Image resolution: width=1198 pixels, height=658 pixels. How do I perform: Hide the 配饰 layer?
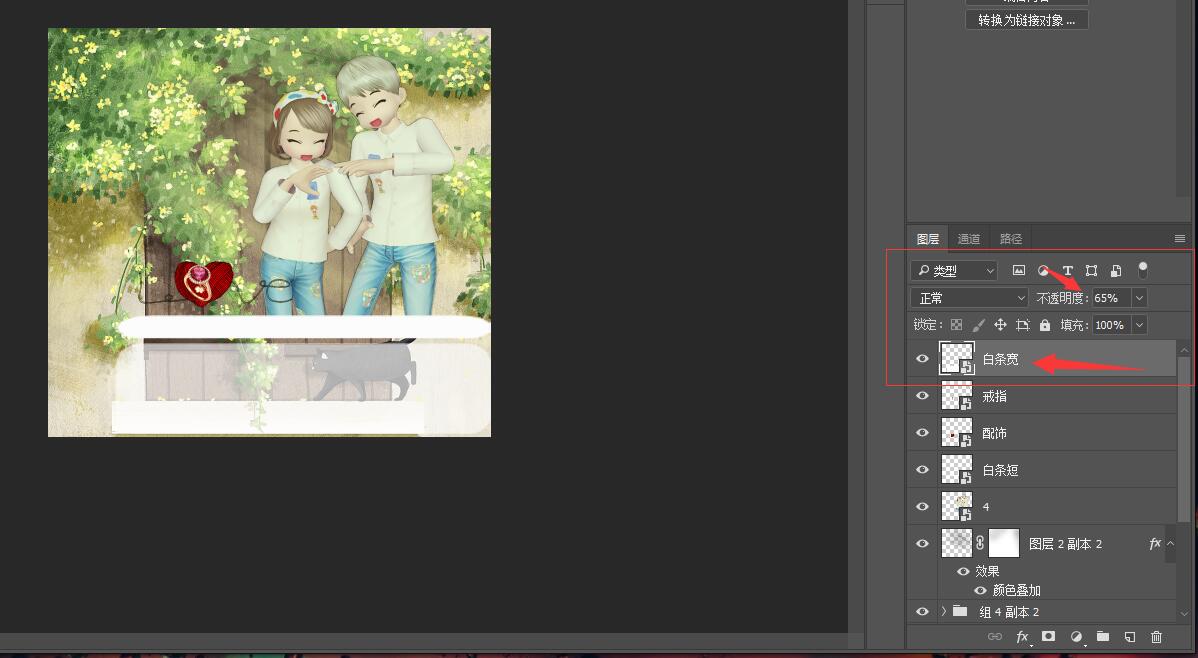click(x=922, y=433)
